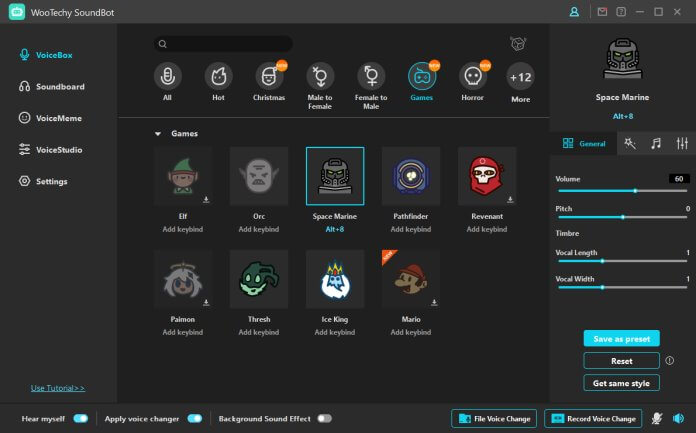
Task: Click the Volume value field showing 60
Action: (x=679, y=179)
